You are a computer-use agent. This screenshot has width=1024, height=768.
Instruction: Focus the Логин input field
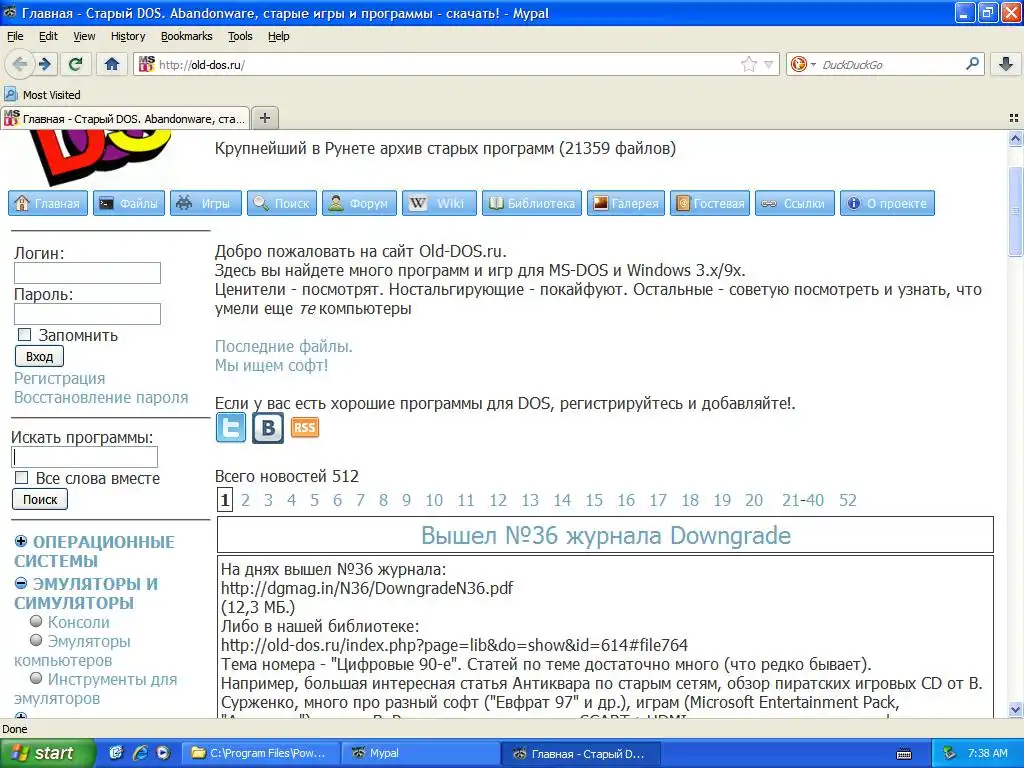tap(88, 273)
